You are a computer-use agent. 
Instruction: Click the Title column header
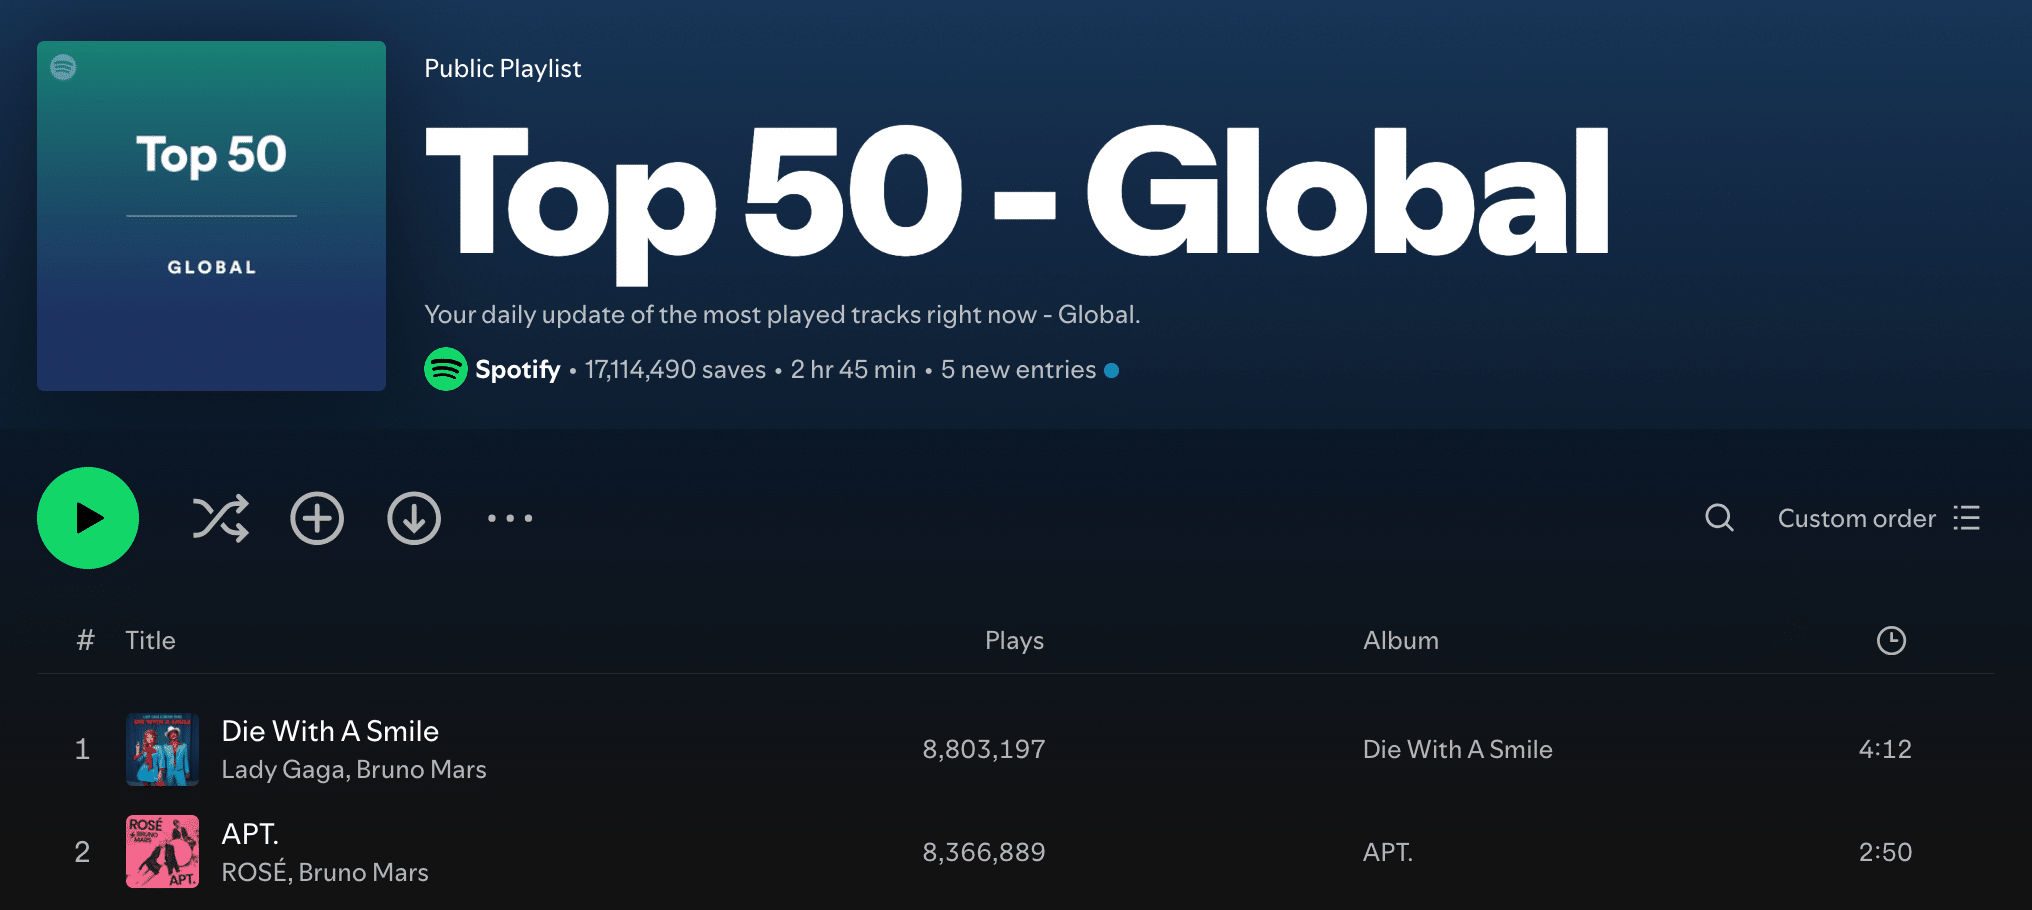[150, 640]
